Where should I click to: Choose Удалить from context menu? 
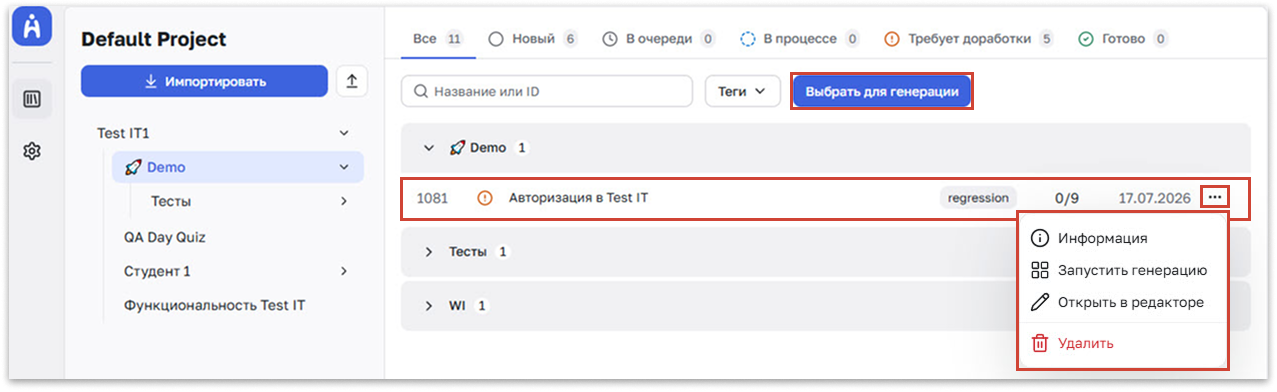tap(1123, 343)
